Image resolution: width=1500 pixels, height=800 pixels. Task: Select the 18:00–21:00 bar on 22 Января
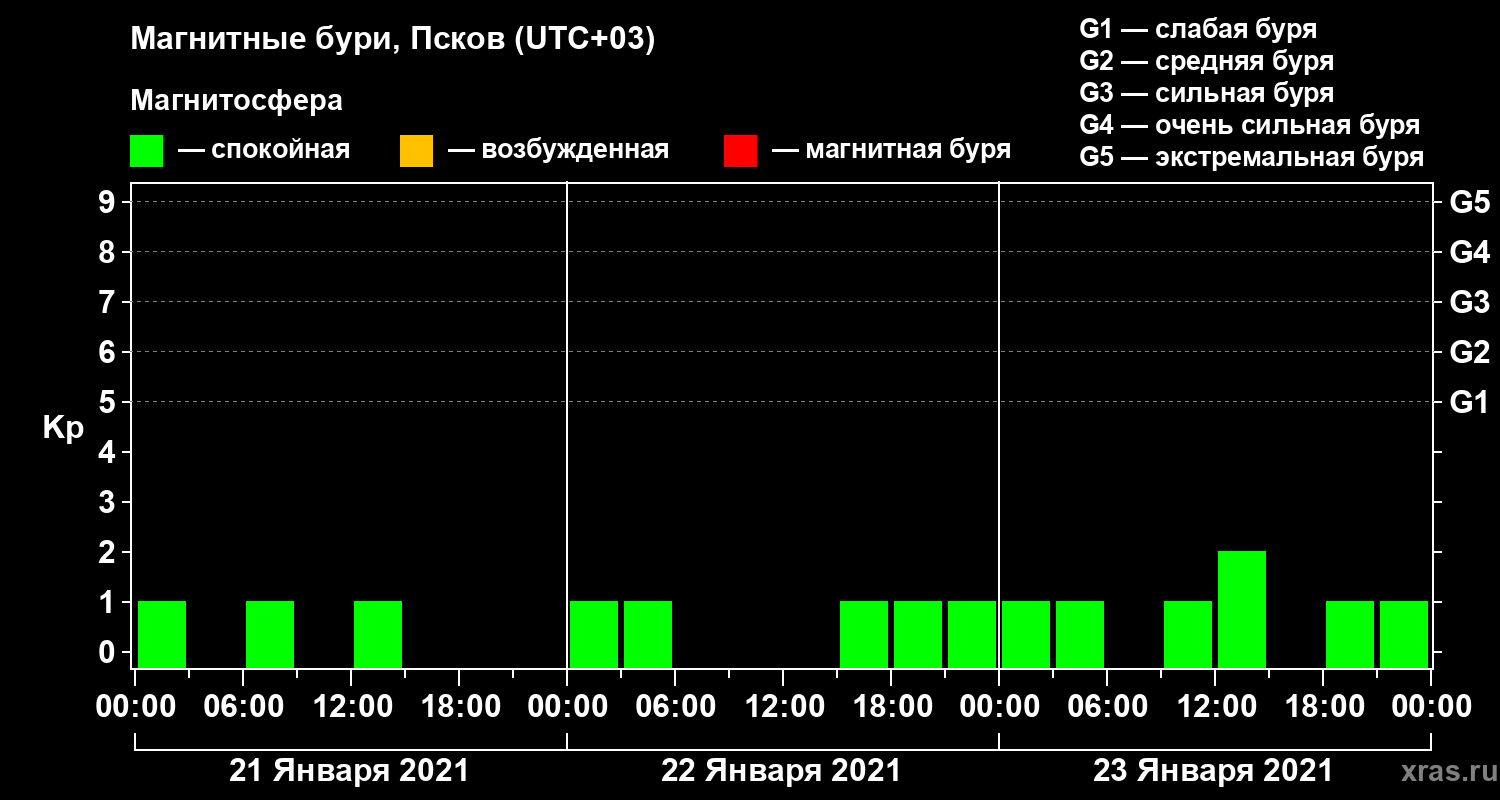point(918,634)
